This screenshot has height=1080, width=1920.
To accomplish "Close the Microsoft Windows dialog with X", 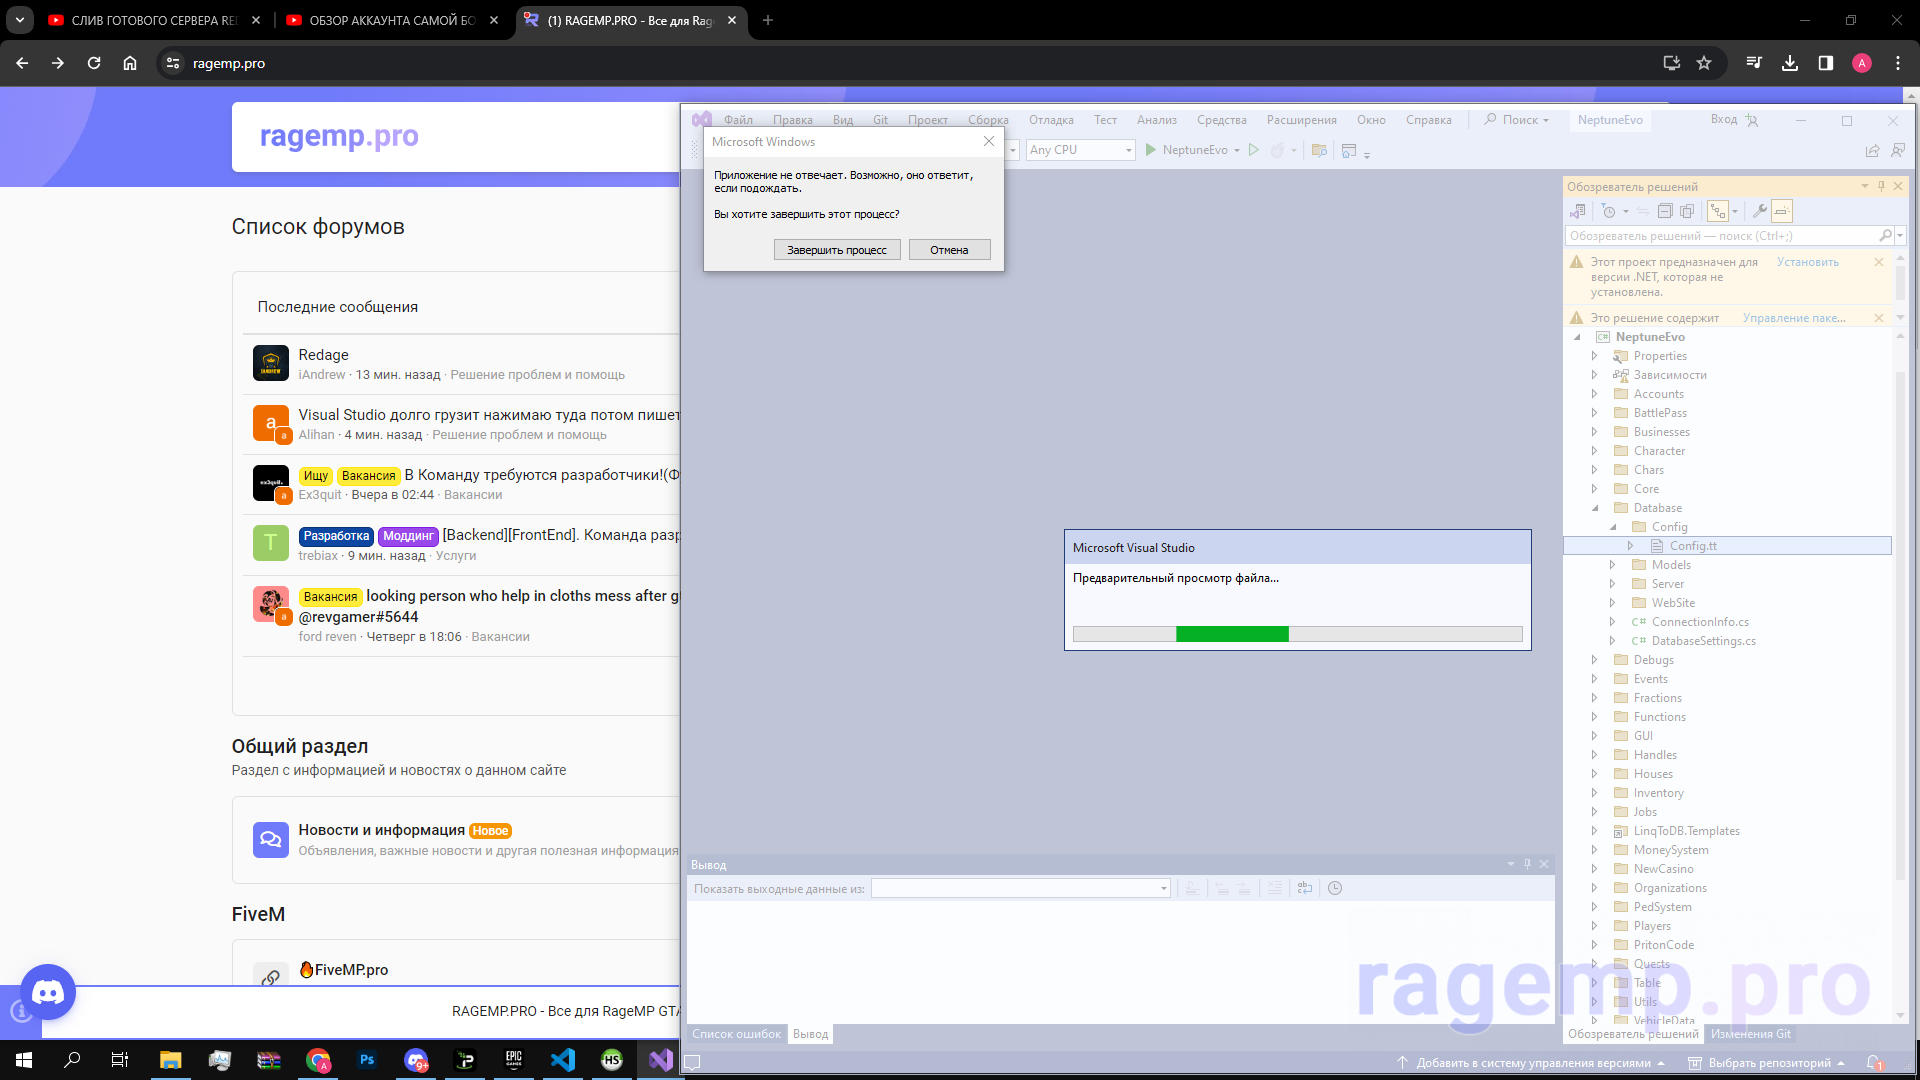I will [989, 141].
